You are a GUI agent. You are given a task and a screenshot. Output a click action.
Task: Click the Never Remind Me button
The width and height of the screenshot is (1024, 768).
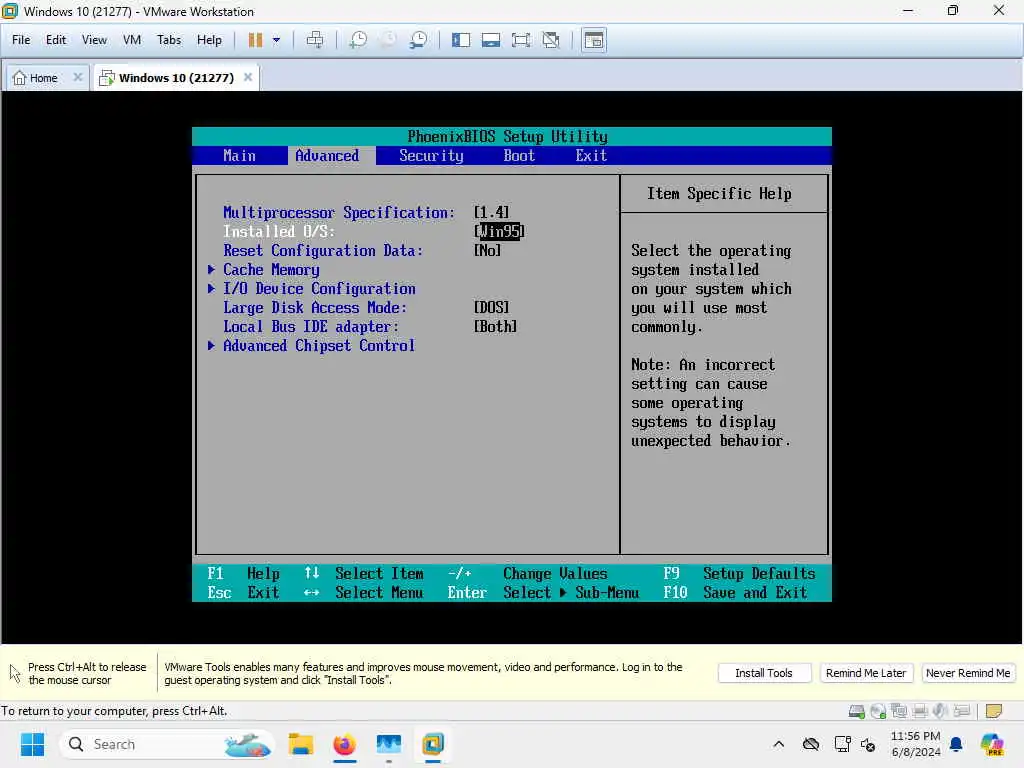pyautogui.click(x=968, y=673)
